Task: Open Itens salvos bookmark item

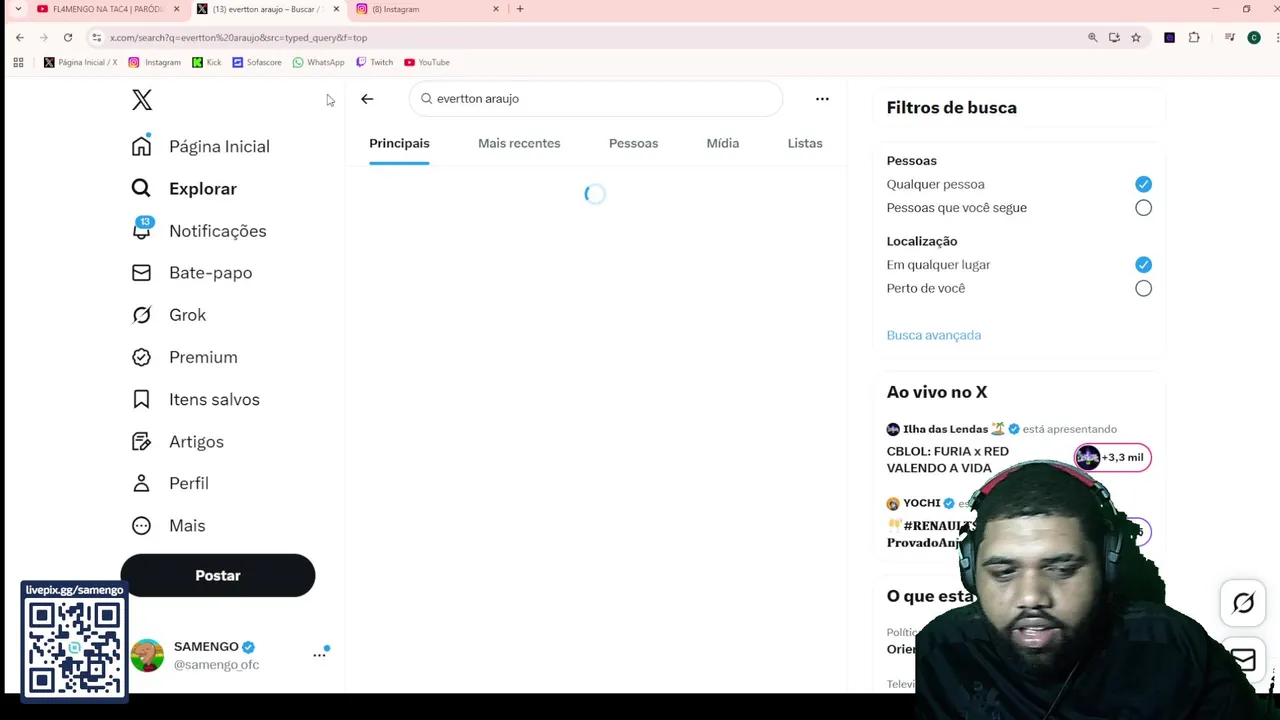Action: coord(196,399)
